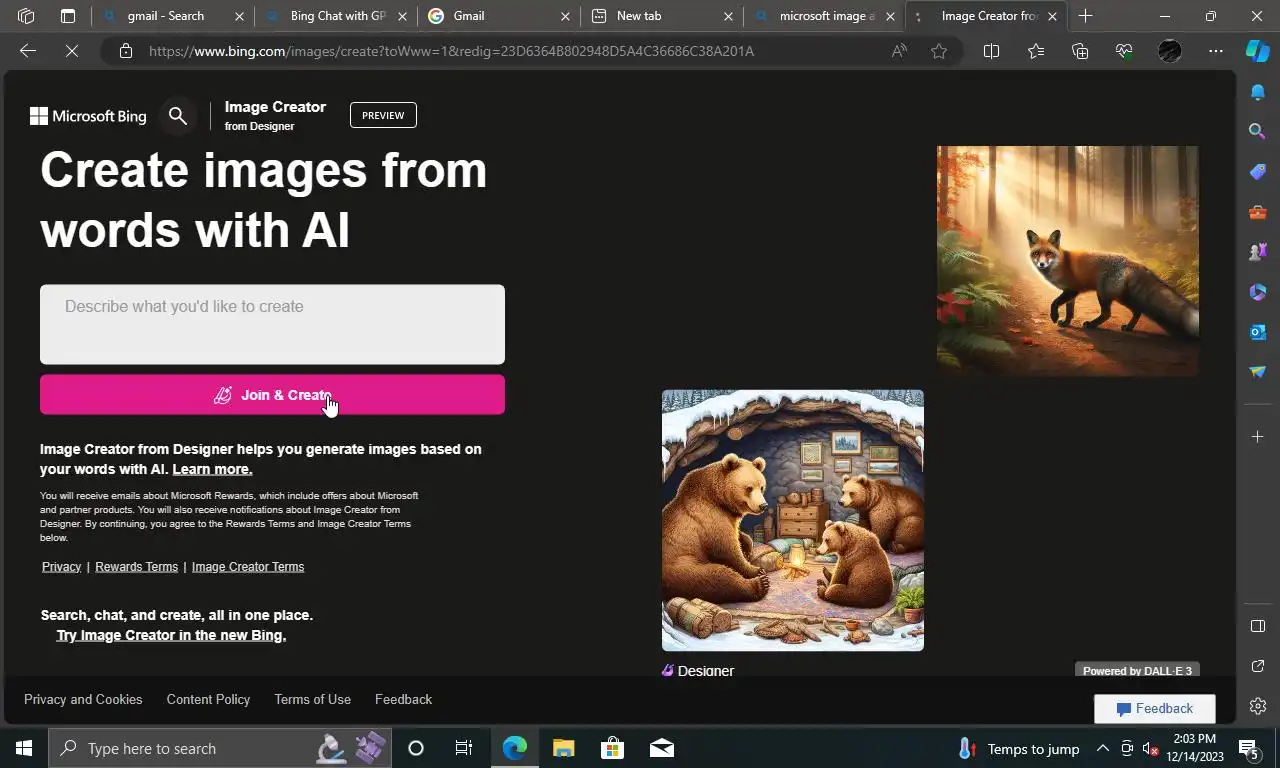Screen dimensions: 1280x768
Task: Open Read aloud icon in address bar
Action: pos(899,51)
